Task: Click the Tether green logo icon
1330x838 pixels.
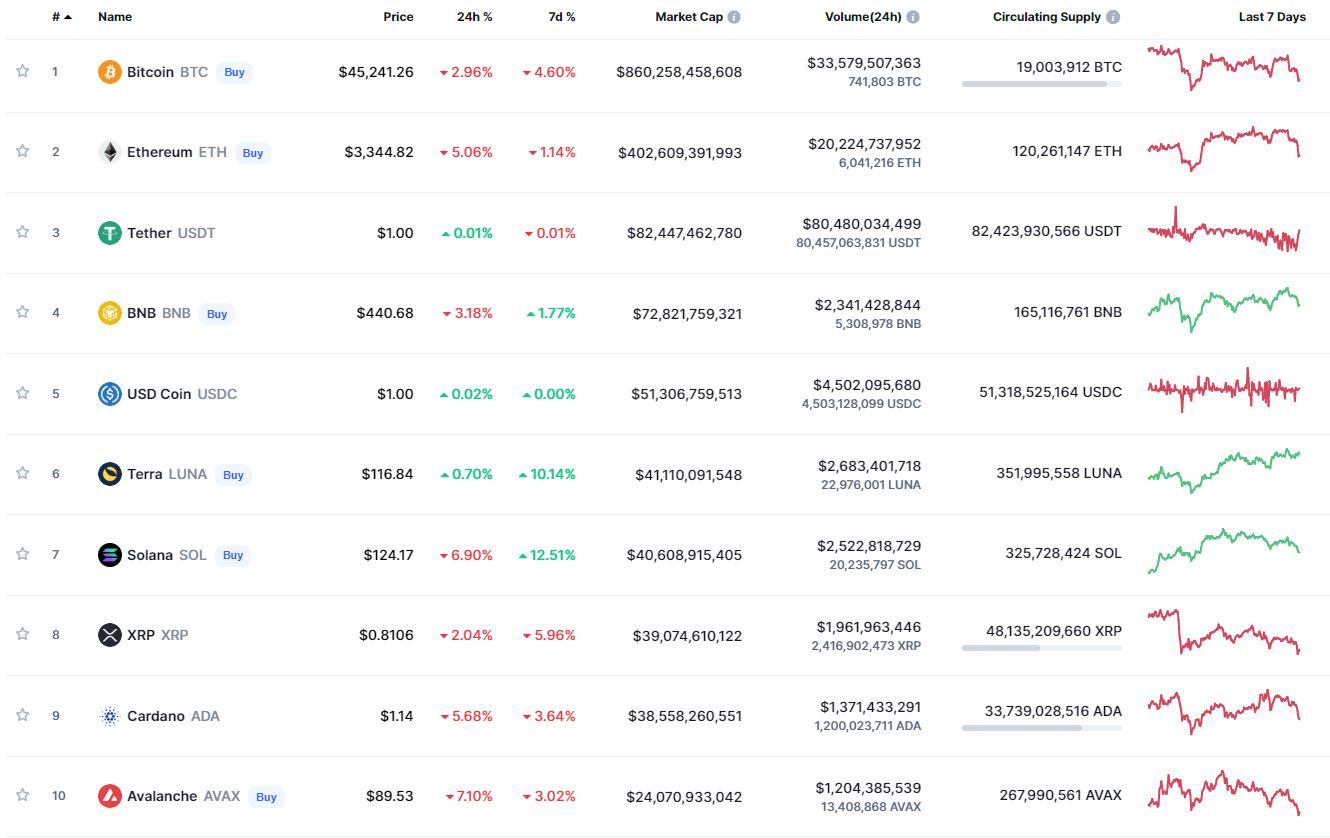Action: click(x=109, y=233)
